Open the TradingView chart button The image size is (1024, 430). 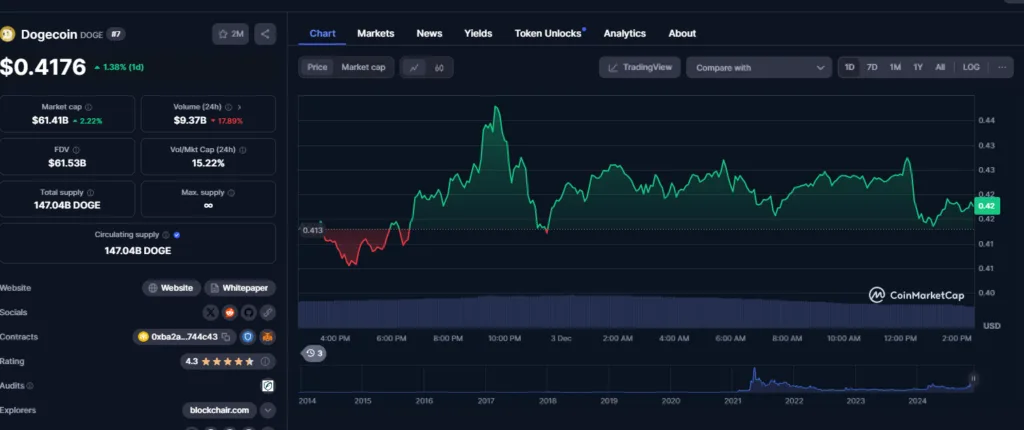point(640,67)
